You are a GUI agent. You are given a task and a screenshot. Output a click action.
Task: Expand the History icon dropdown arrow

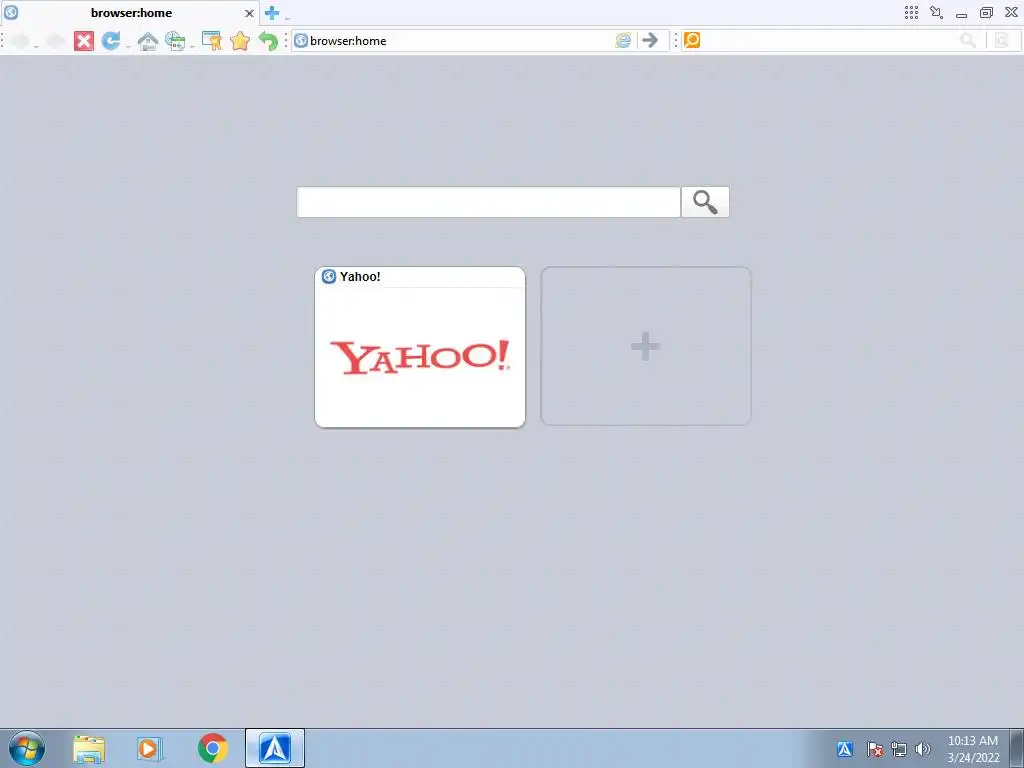(x=191, y=46)
